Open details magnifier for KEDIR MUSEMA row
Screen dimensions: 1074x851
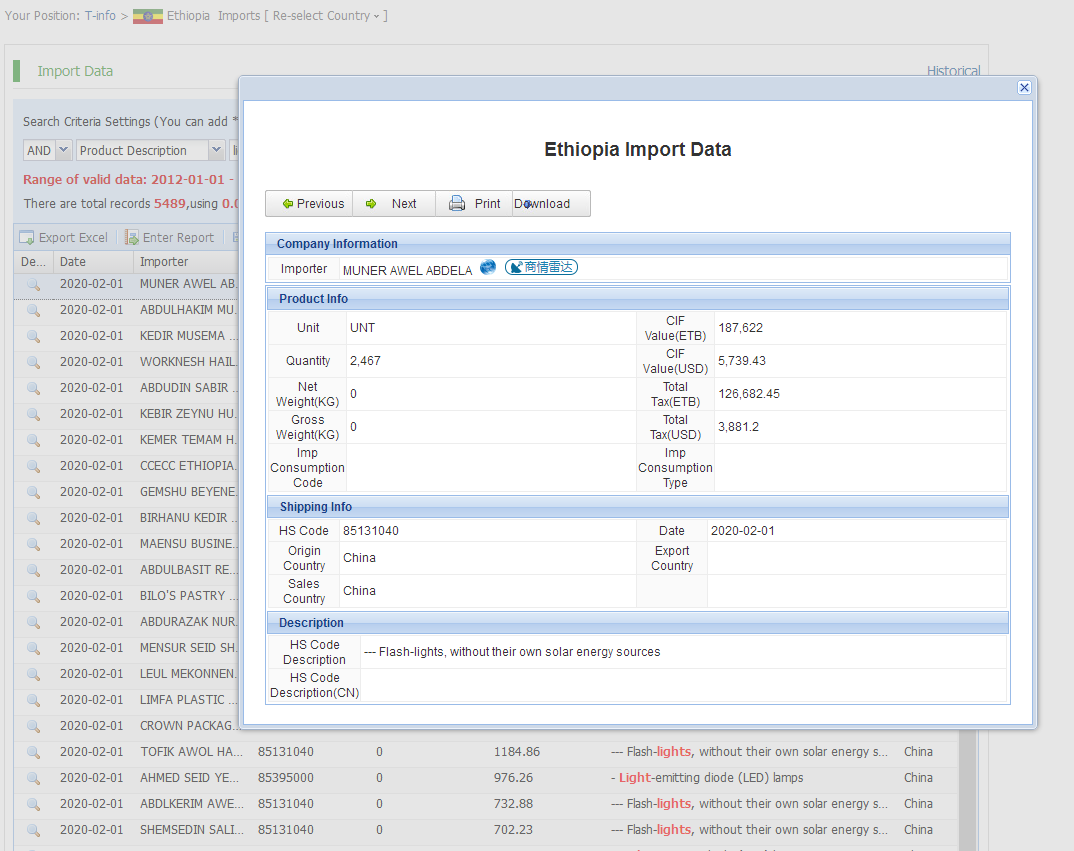pyautogui.click(x=33, y=336)
